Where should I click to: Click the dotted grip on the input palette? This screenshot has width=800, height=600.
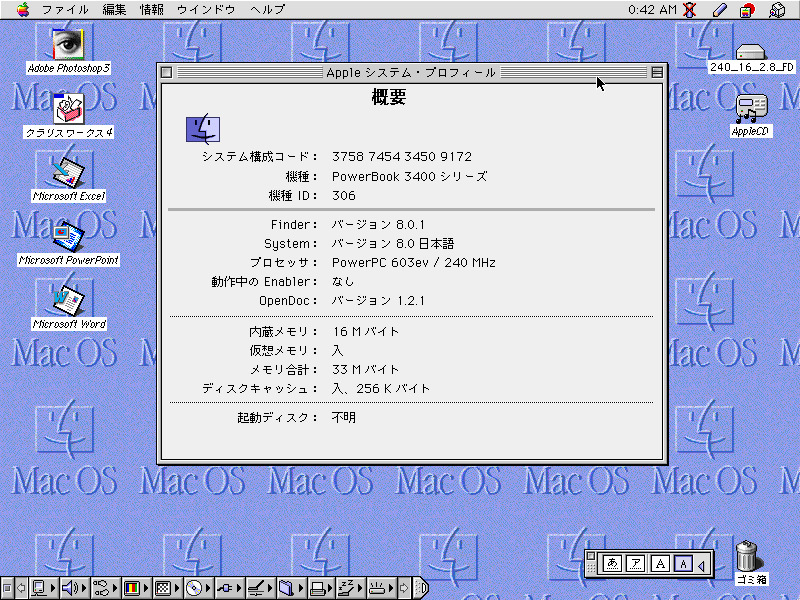click(x=591, y=568)
